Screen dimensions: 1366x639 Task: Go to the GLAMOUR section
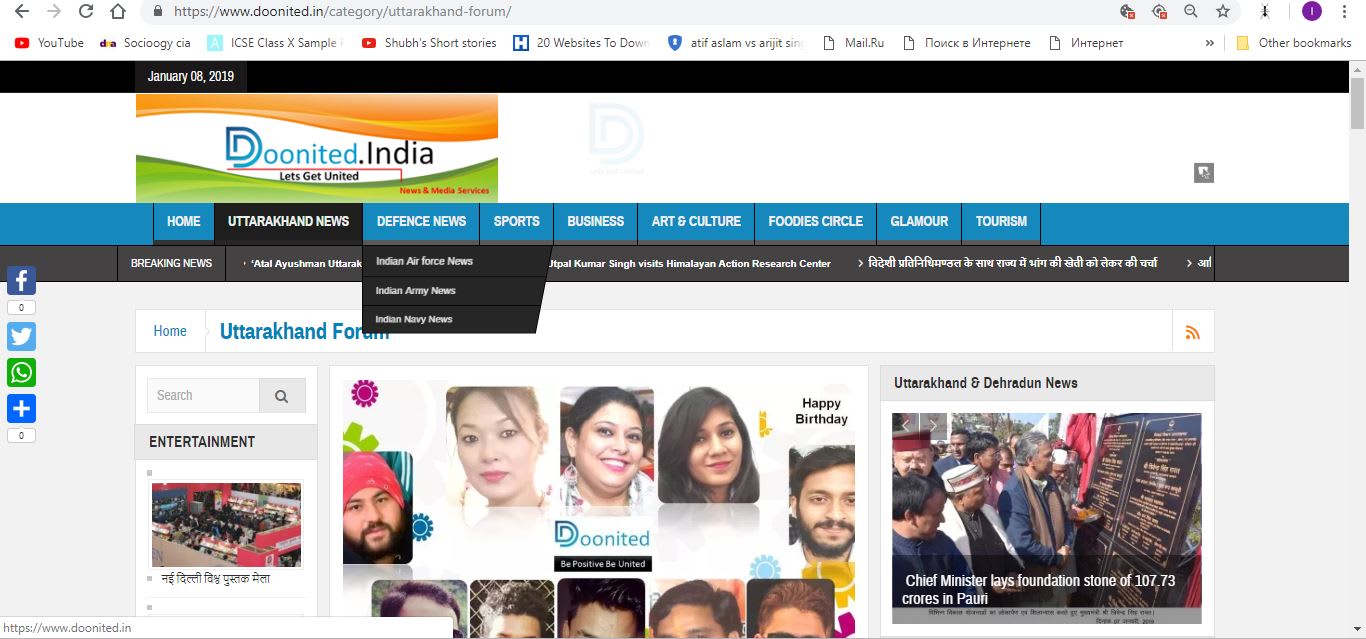pos(919,222)
